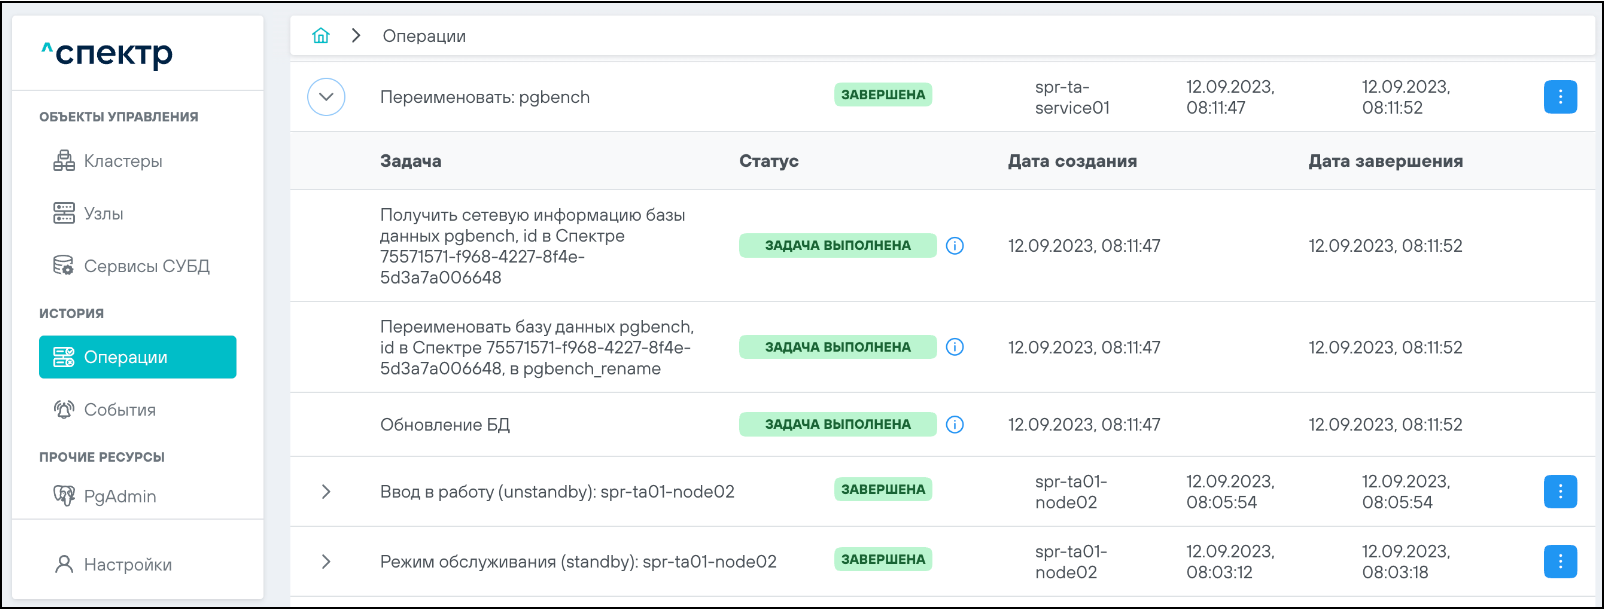Viewport: 1604px width, 610px height.
Task: Click the home icon in breadcrumb
Action: (x=321, y=36)
